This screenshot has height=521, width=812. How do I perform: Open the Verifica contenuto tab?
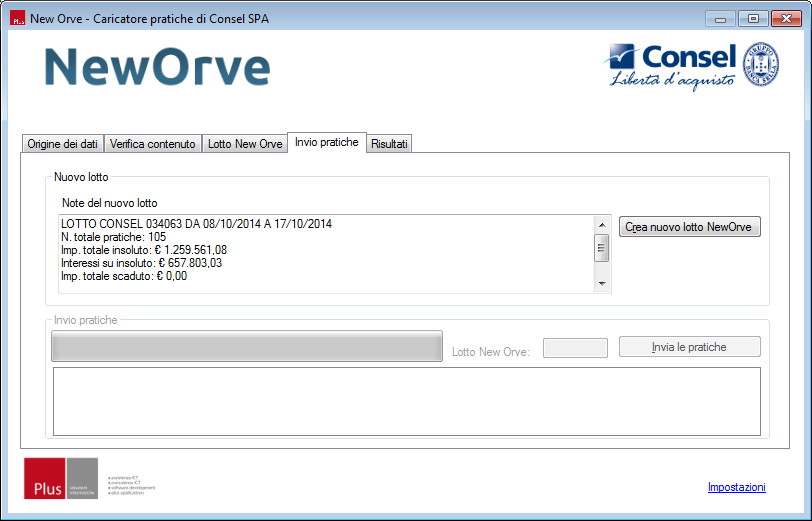(153, 143)
